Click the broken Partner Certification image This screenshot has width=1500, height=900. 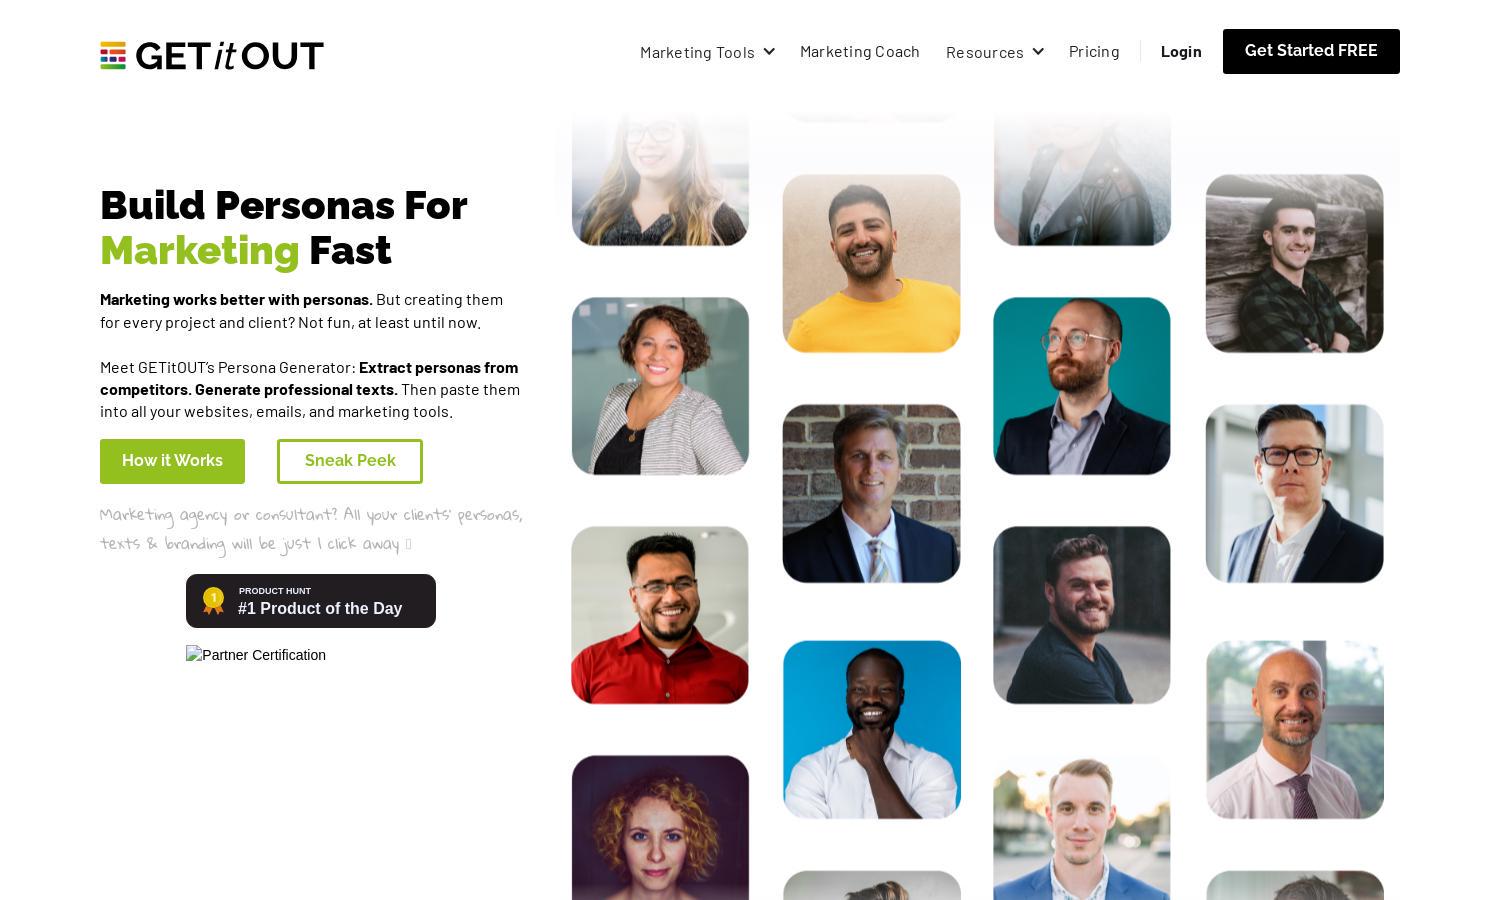pyautogui.click(x=256, y=655)
